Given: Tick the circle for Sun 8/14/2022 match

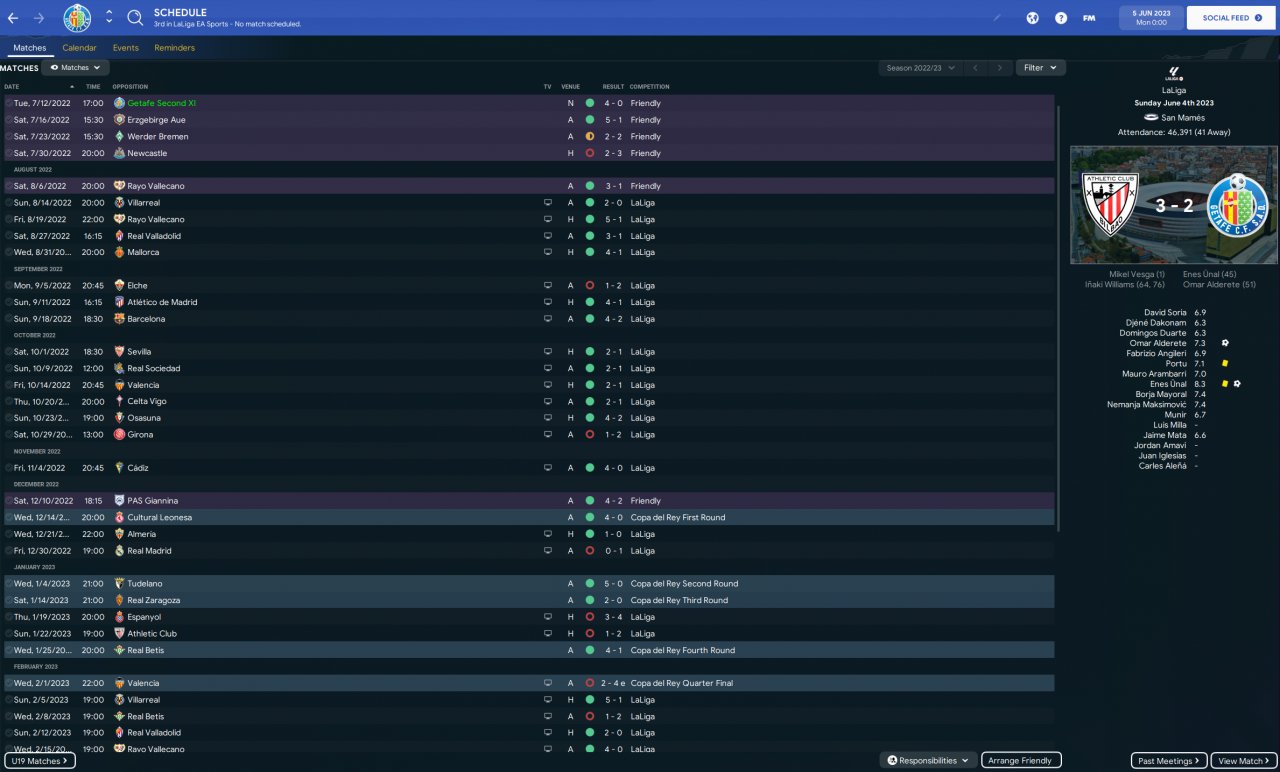Looking at the screenshot, I should click(9, 202).
